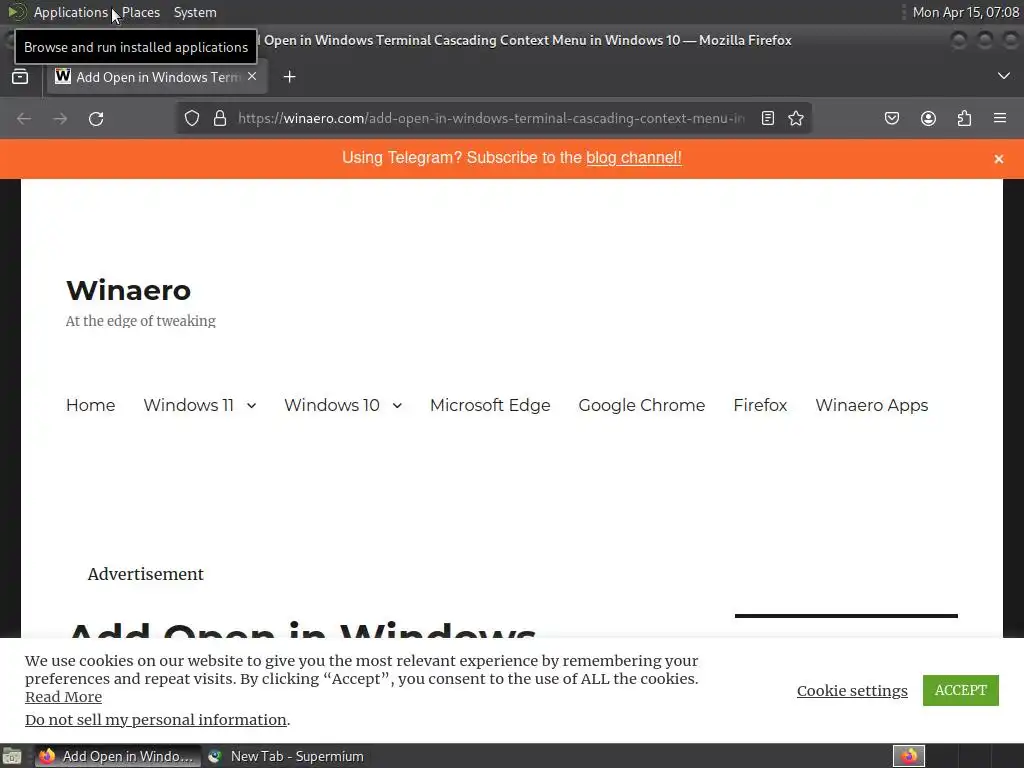Save page to Pocket
The image size is (1024, 768).
(892, 118)
